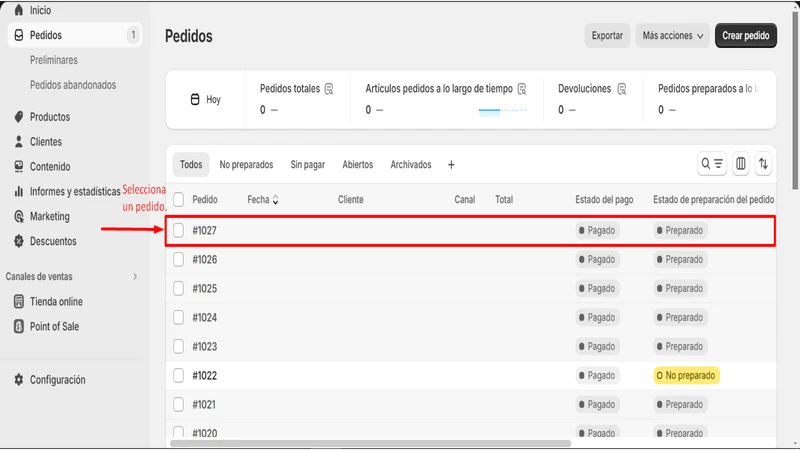Click report icon beside Pedidos totales
Image resolution: width=800 pixels, height=450 pixels.
point(329,89)
